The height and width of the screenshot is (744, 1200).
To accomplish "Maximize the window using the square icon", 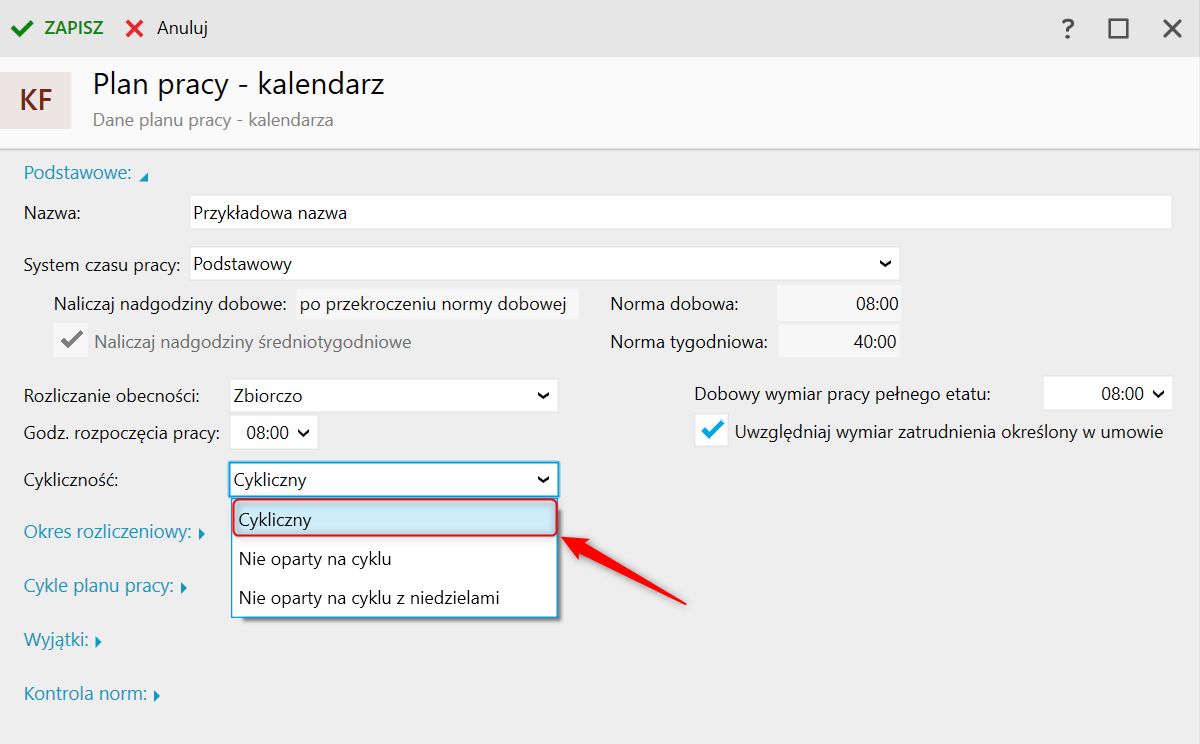I will tap(1118, 29).
